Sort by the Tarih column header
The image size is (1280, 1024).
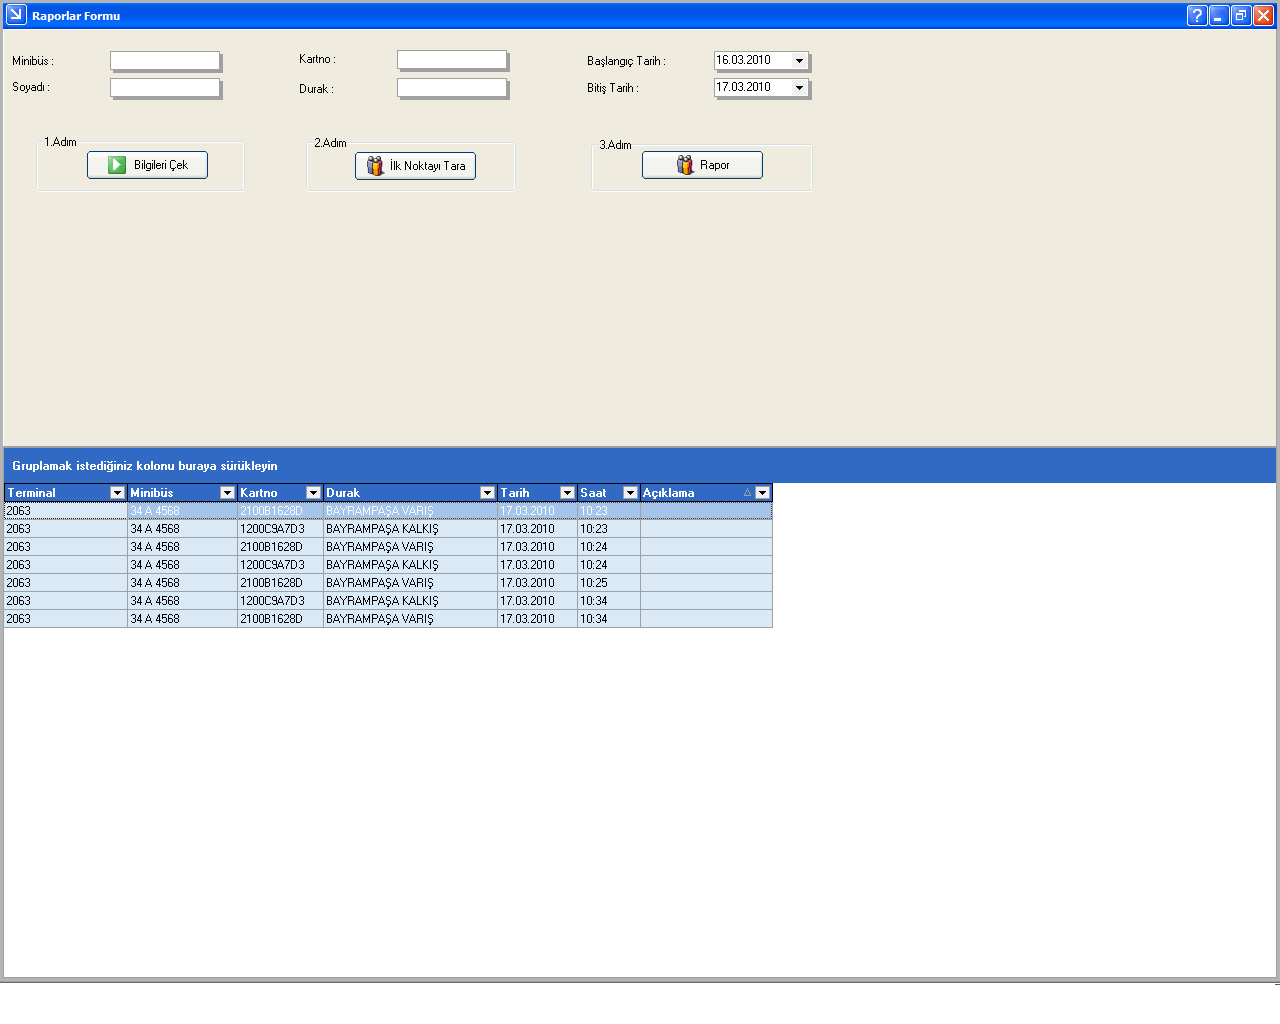pos(527,493)
